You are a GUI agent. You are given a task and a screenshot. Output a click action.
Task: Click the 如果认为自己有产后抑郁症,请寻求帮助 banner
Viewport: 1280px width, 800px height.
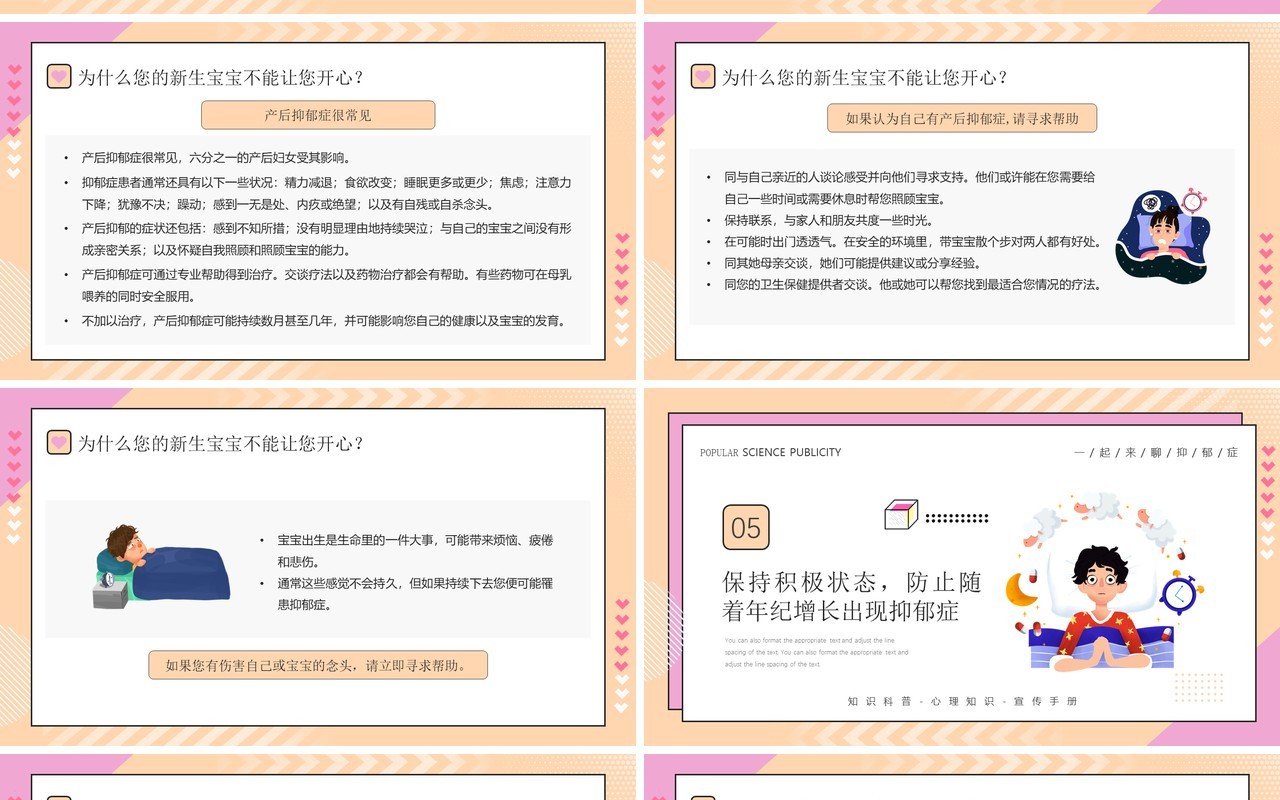pyautogui.click(x=962, y=118)
